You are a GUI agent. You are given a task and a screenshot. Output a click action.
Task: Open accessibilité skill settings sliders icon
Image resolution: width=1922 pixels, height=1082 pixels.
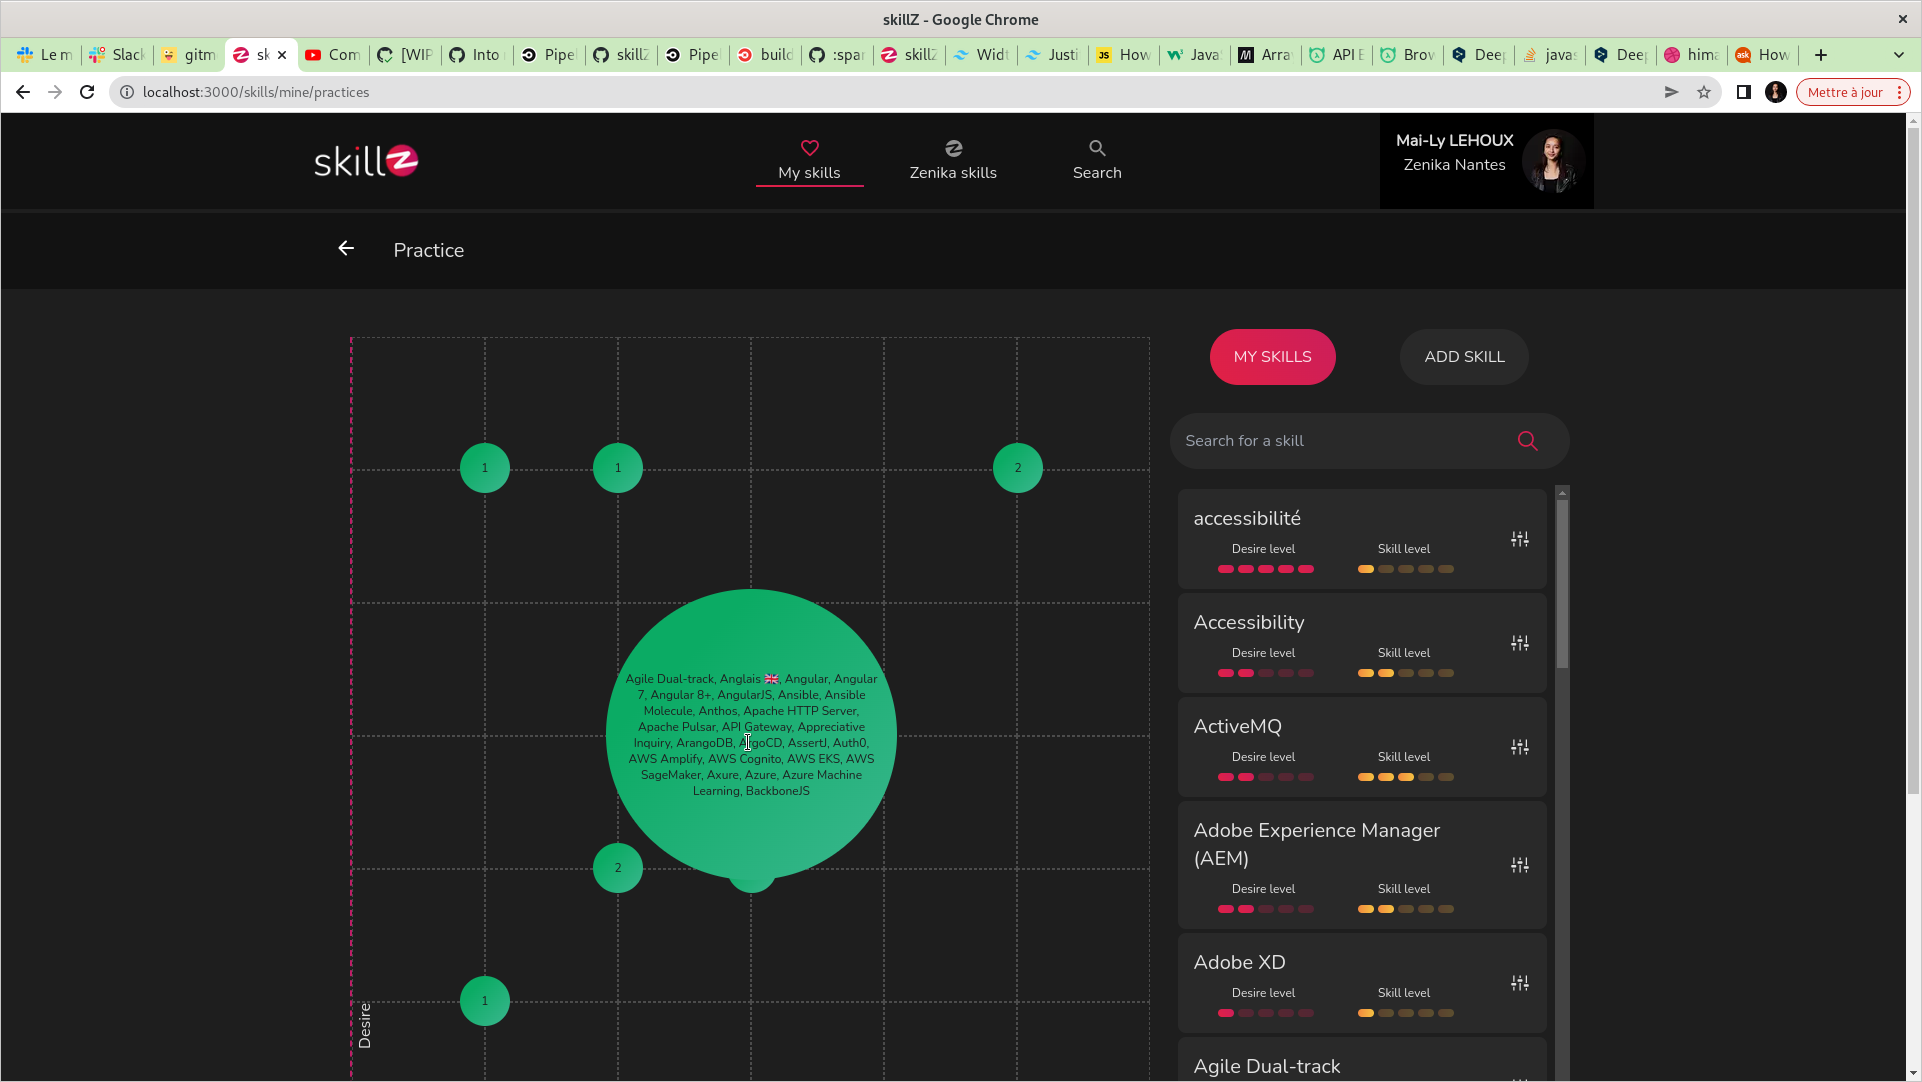coord(1519,540)
